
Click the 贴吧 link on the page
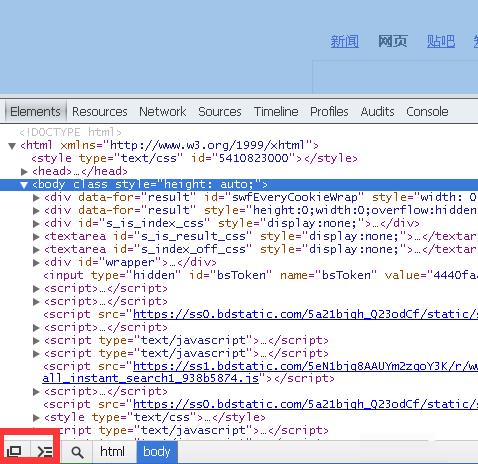pos(441,42)
